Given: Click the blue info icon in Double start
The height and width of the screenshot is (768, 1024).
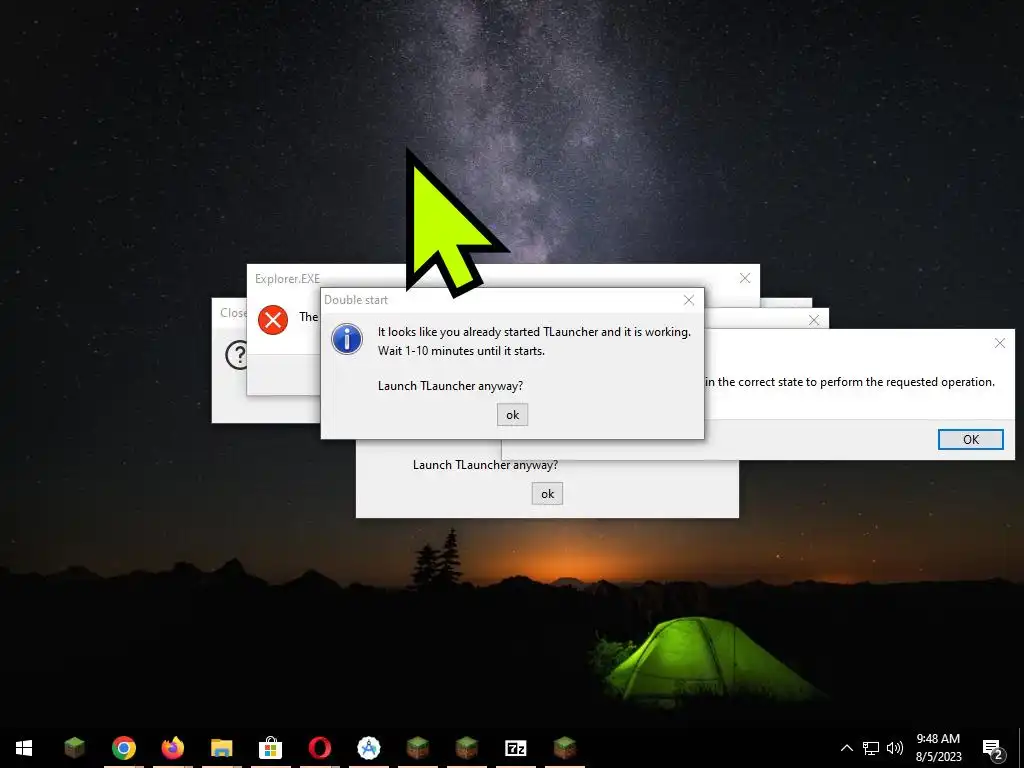Looking at the screenshot, I should click(x=347, y=340).
